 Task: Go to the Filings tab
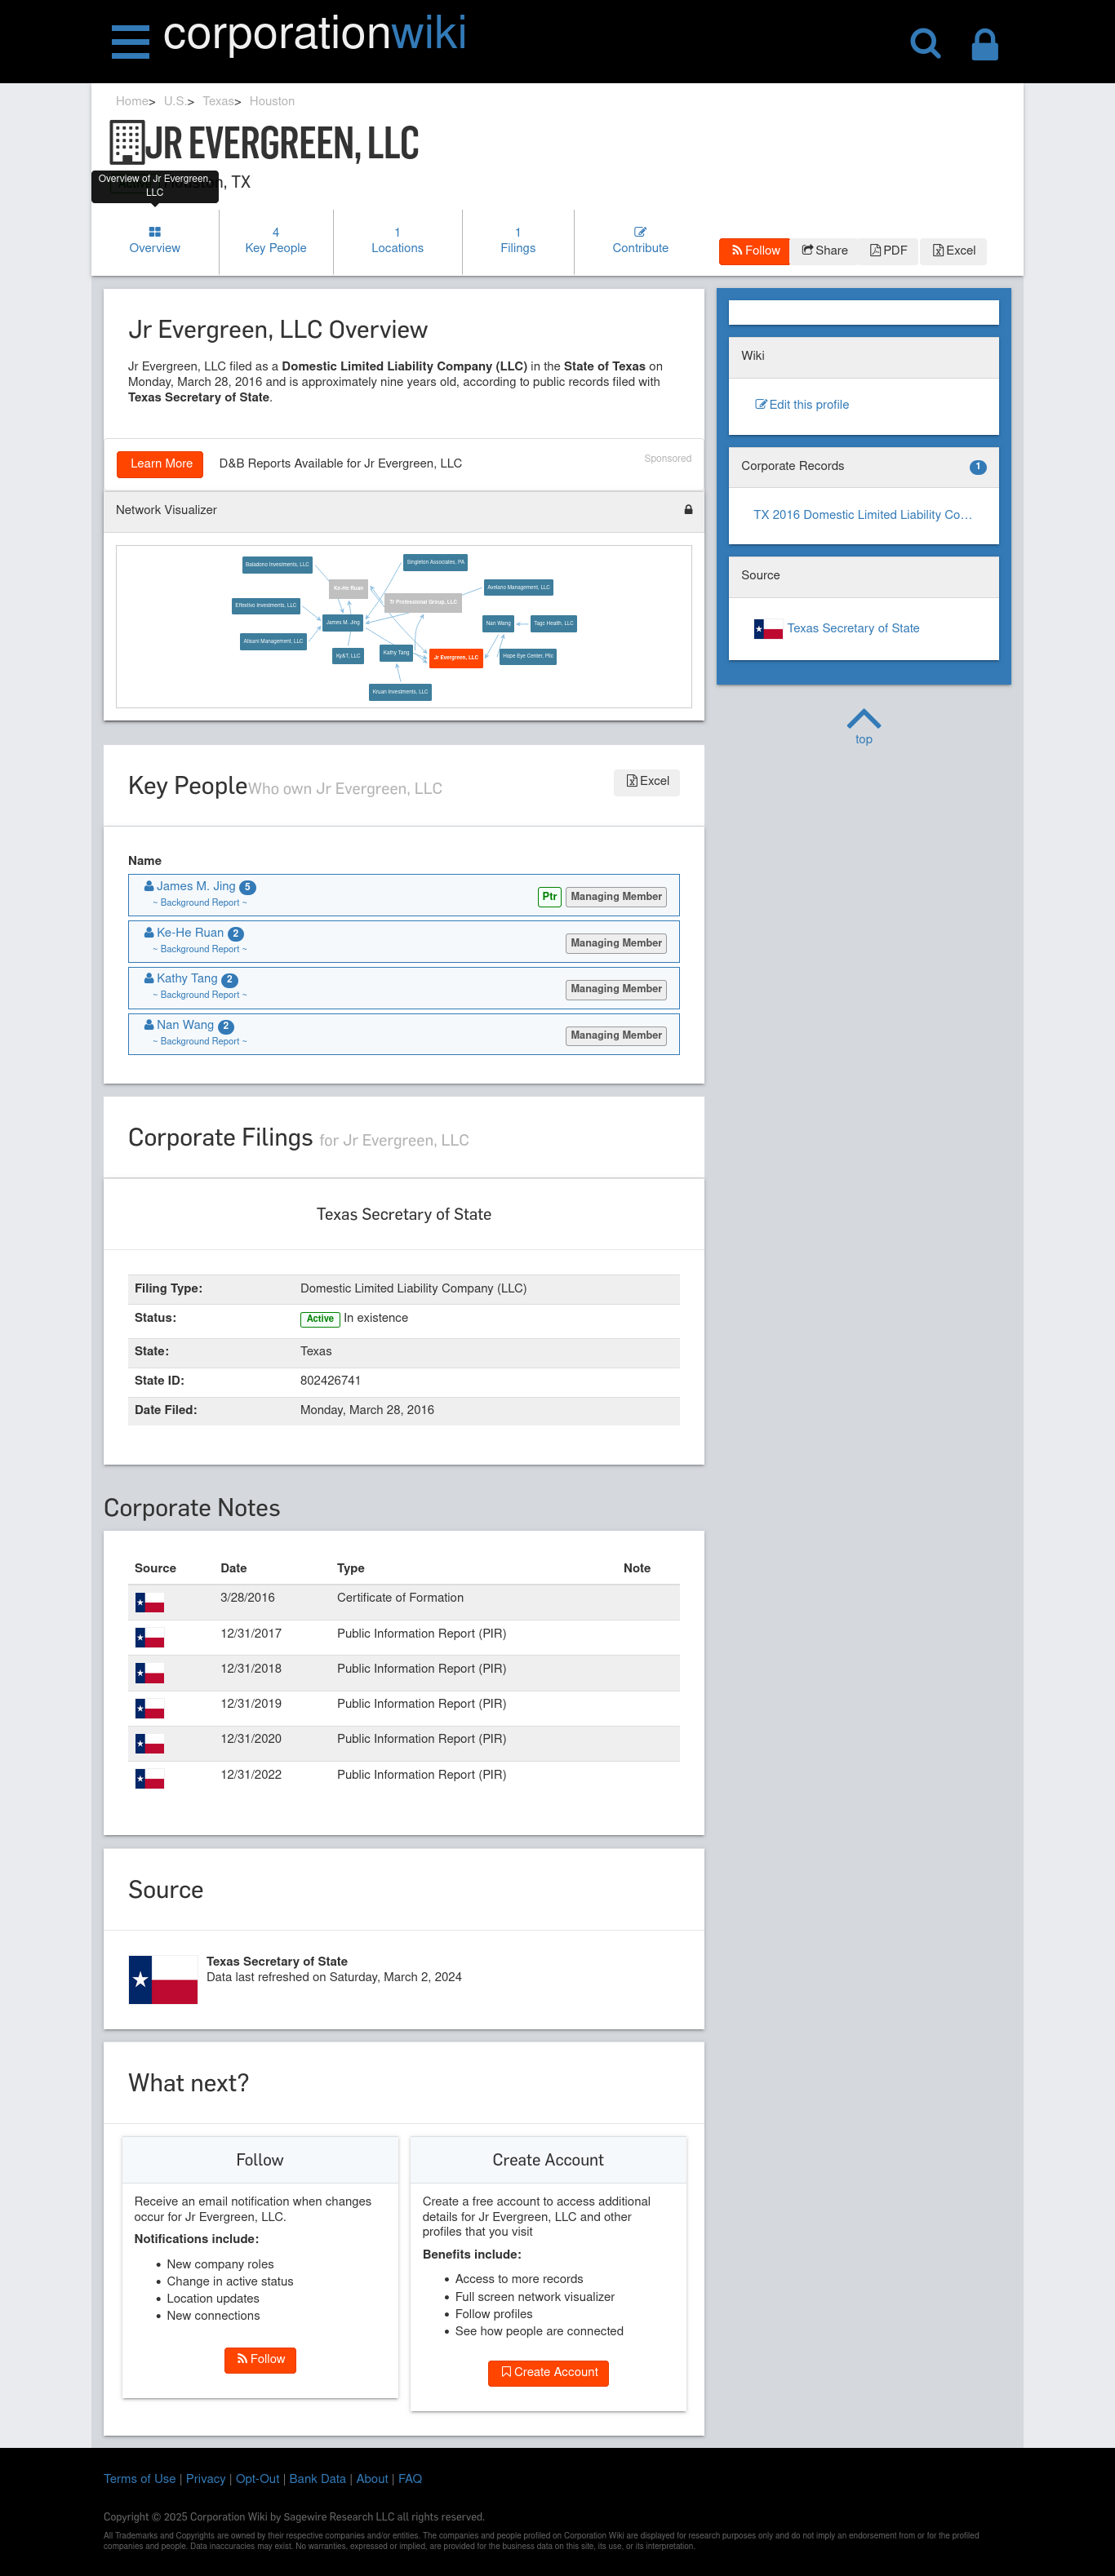518,241
